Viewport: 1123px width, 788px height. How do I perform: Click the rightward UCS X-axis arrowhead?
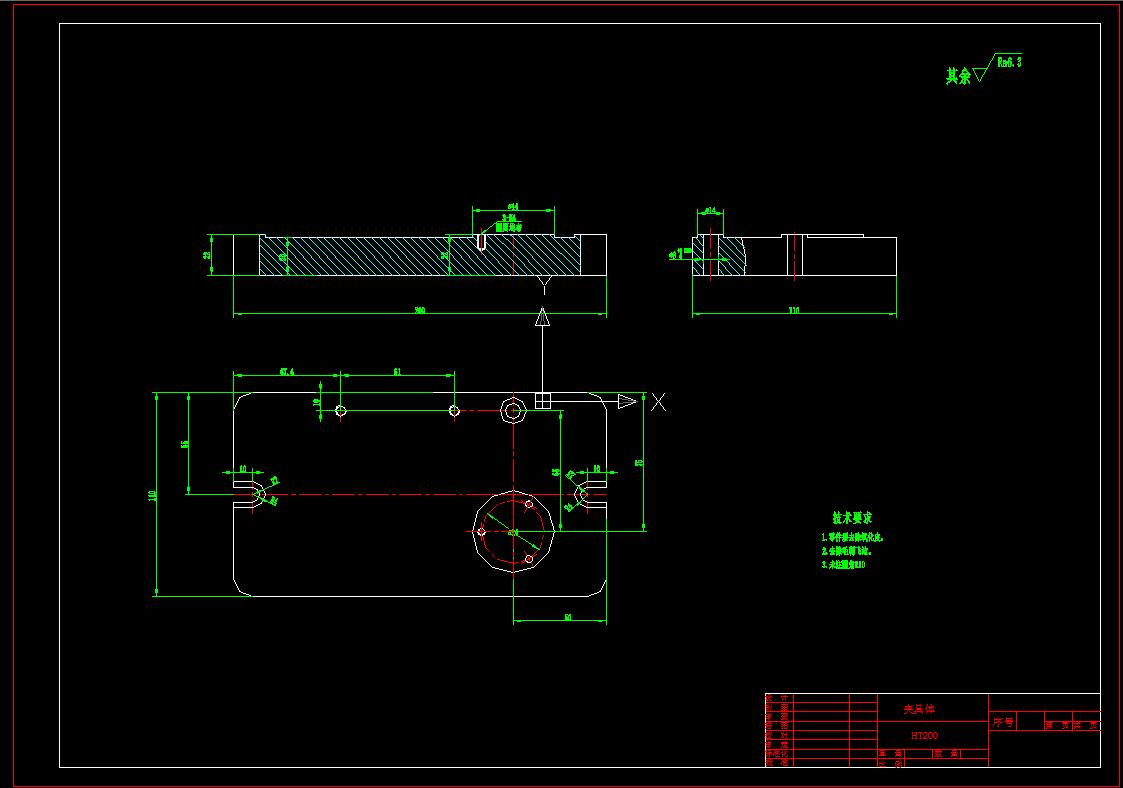click(627, 401)
